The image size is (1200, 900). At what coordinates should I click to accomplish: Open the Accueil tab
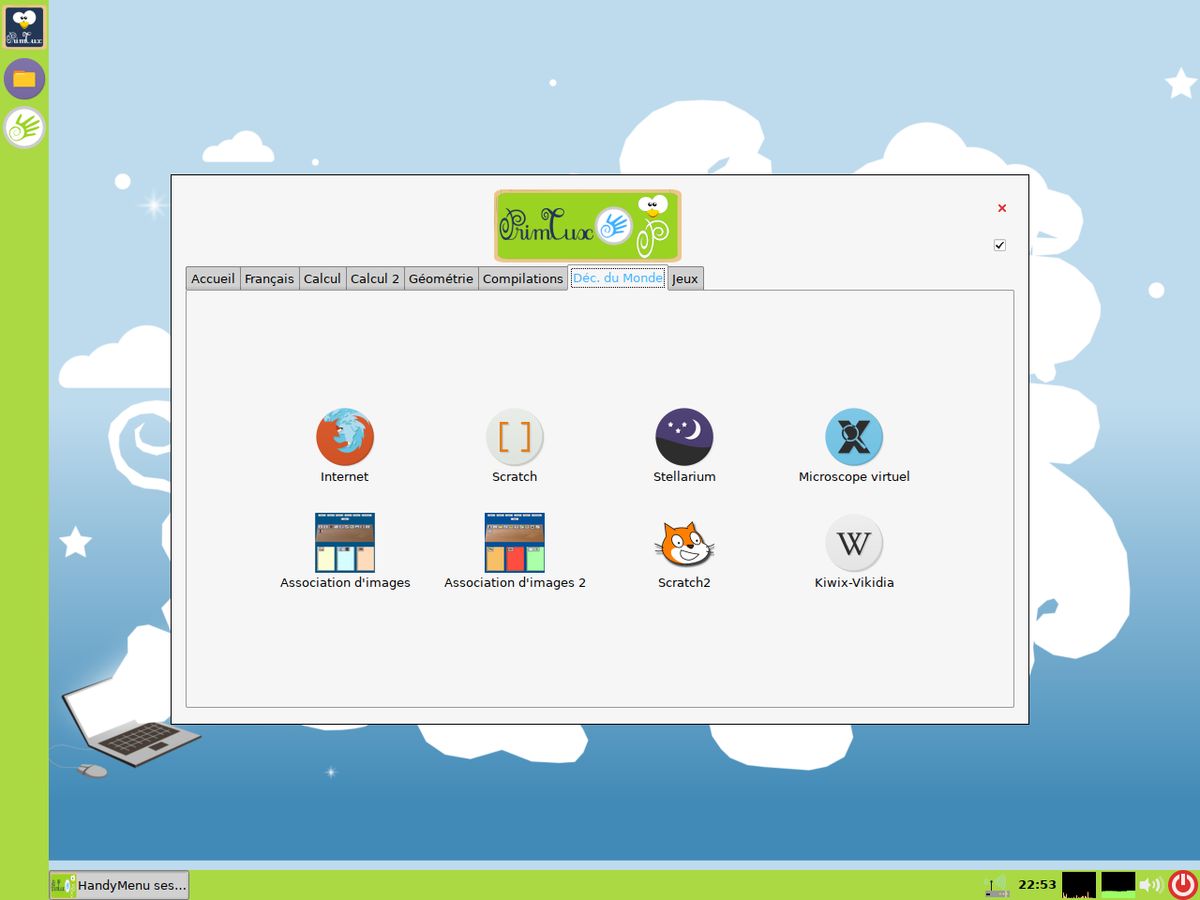point(212,278)
